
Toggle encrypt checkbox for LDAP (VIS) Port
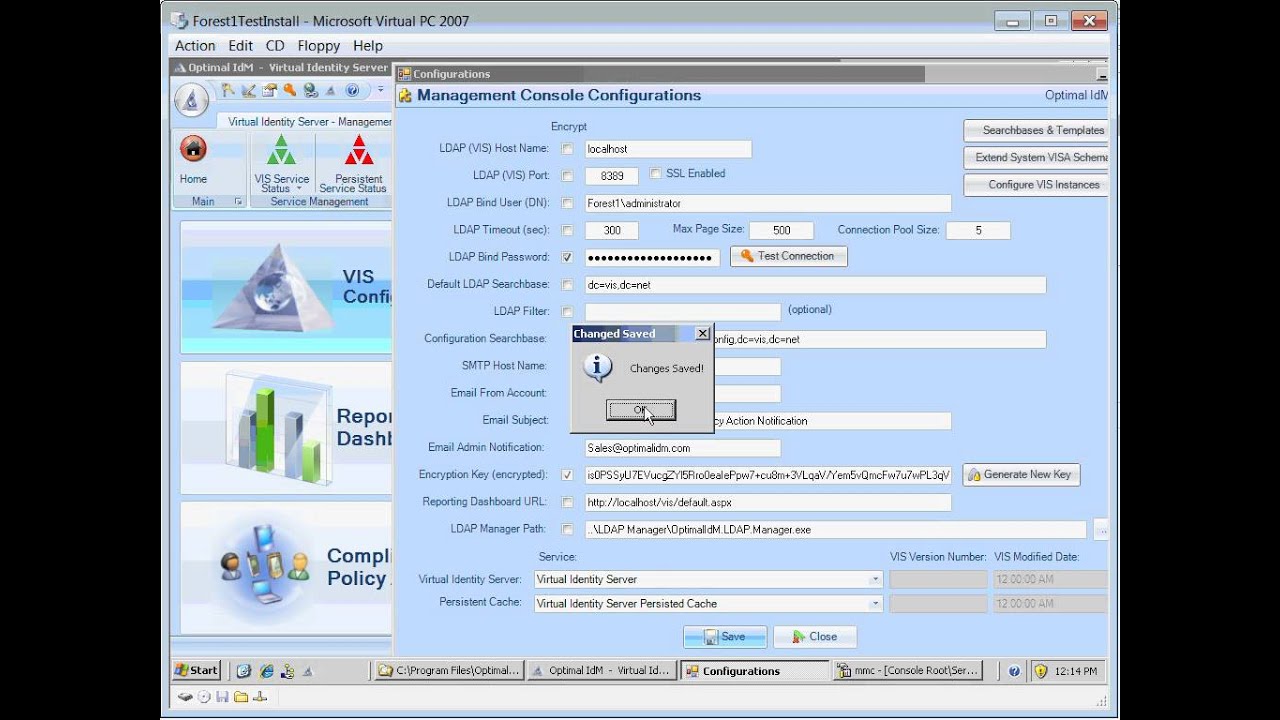pos(567,176)
